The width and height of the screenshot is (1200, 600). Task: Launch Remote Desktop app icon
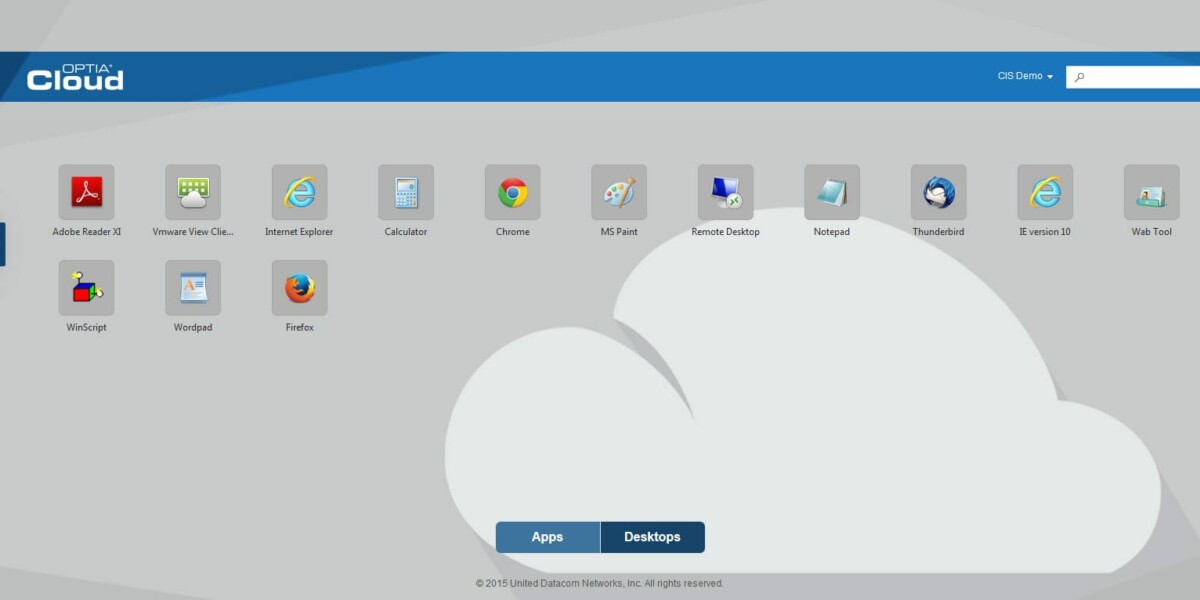coord(726,192)
